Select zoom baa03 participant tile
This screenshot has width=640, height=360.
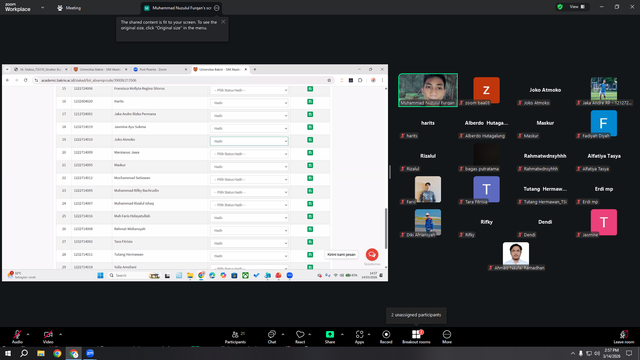coord(486,90)
